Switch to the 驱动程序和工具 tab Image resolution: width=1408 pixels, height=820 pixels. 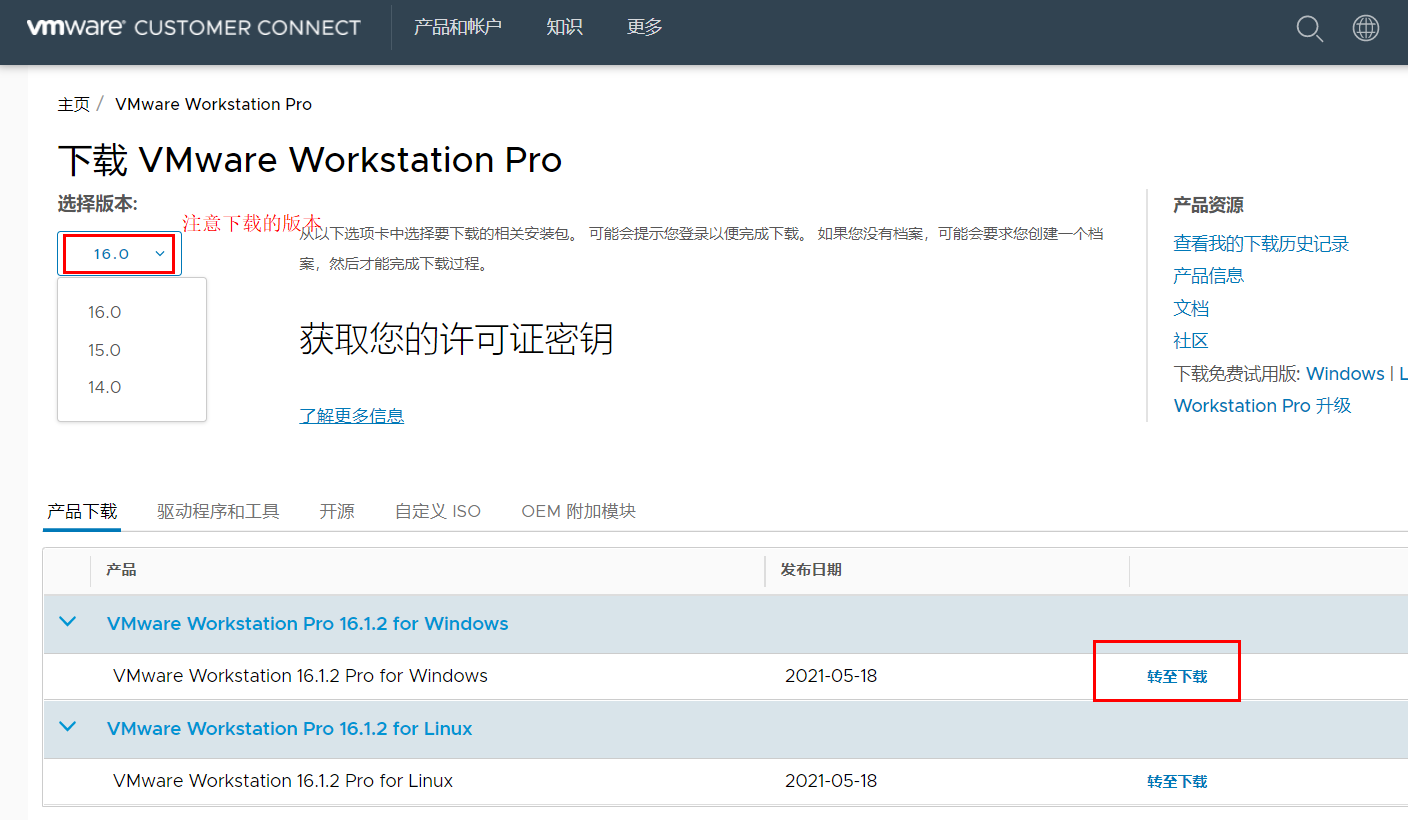218,511
